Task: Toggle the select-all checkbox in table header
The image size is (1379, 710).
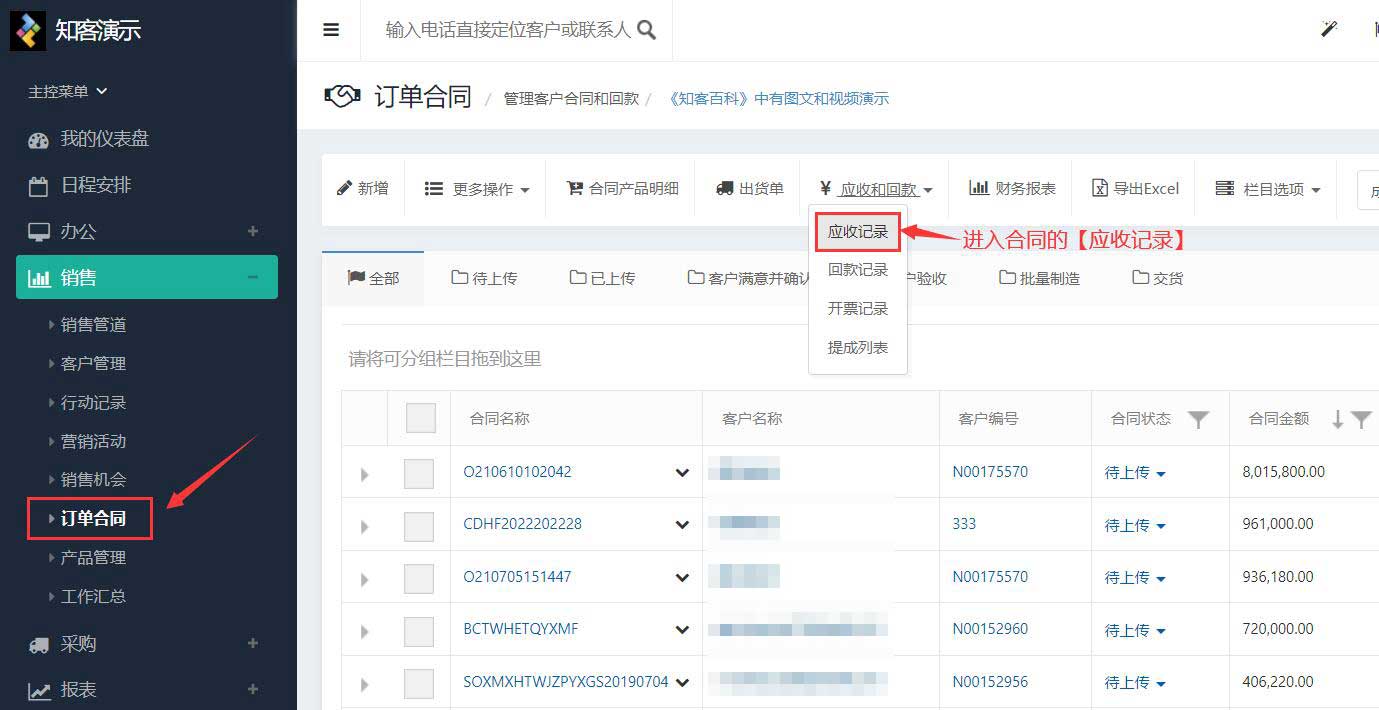Action: 420,419
